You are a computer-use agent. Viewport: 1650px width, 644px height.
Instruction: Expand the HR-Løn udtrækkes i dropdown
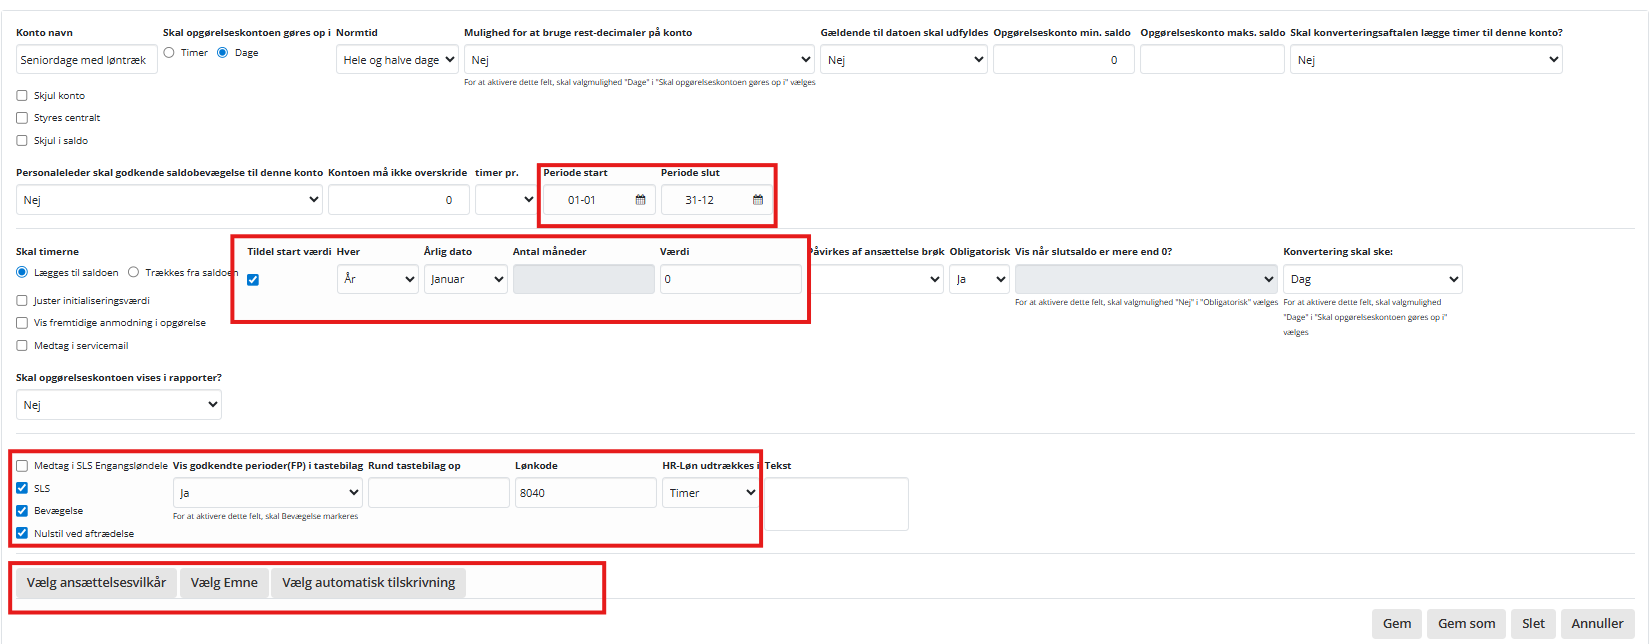click(710, 493)
